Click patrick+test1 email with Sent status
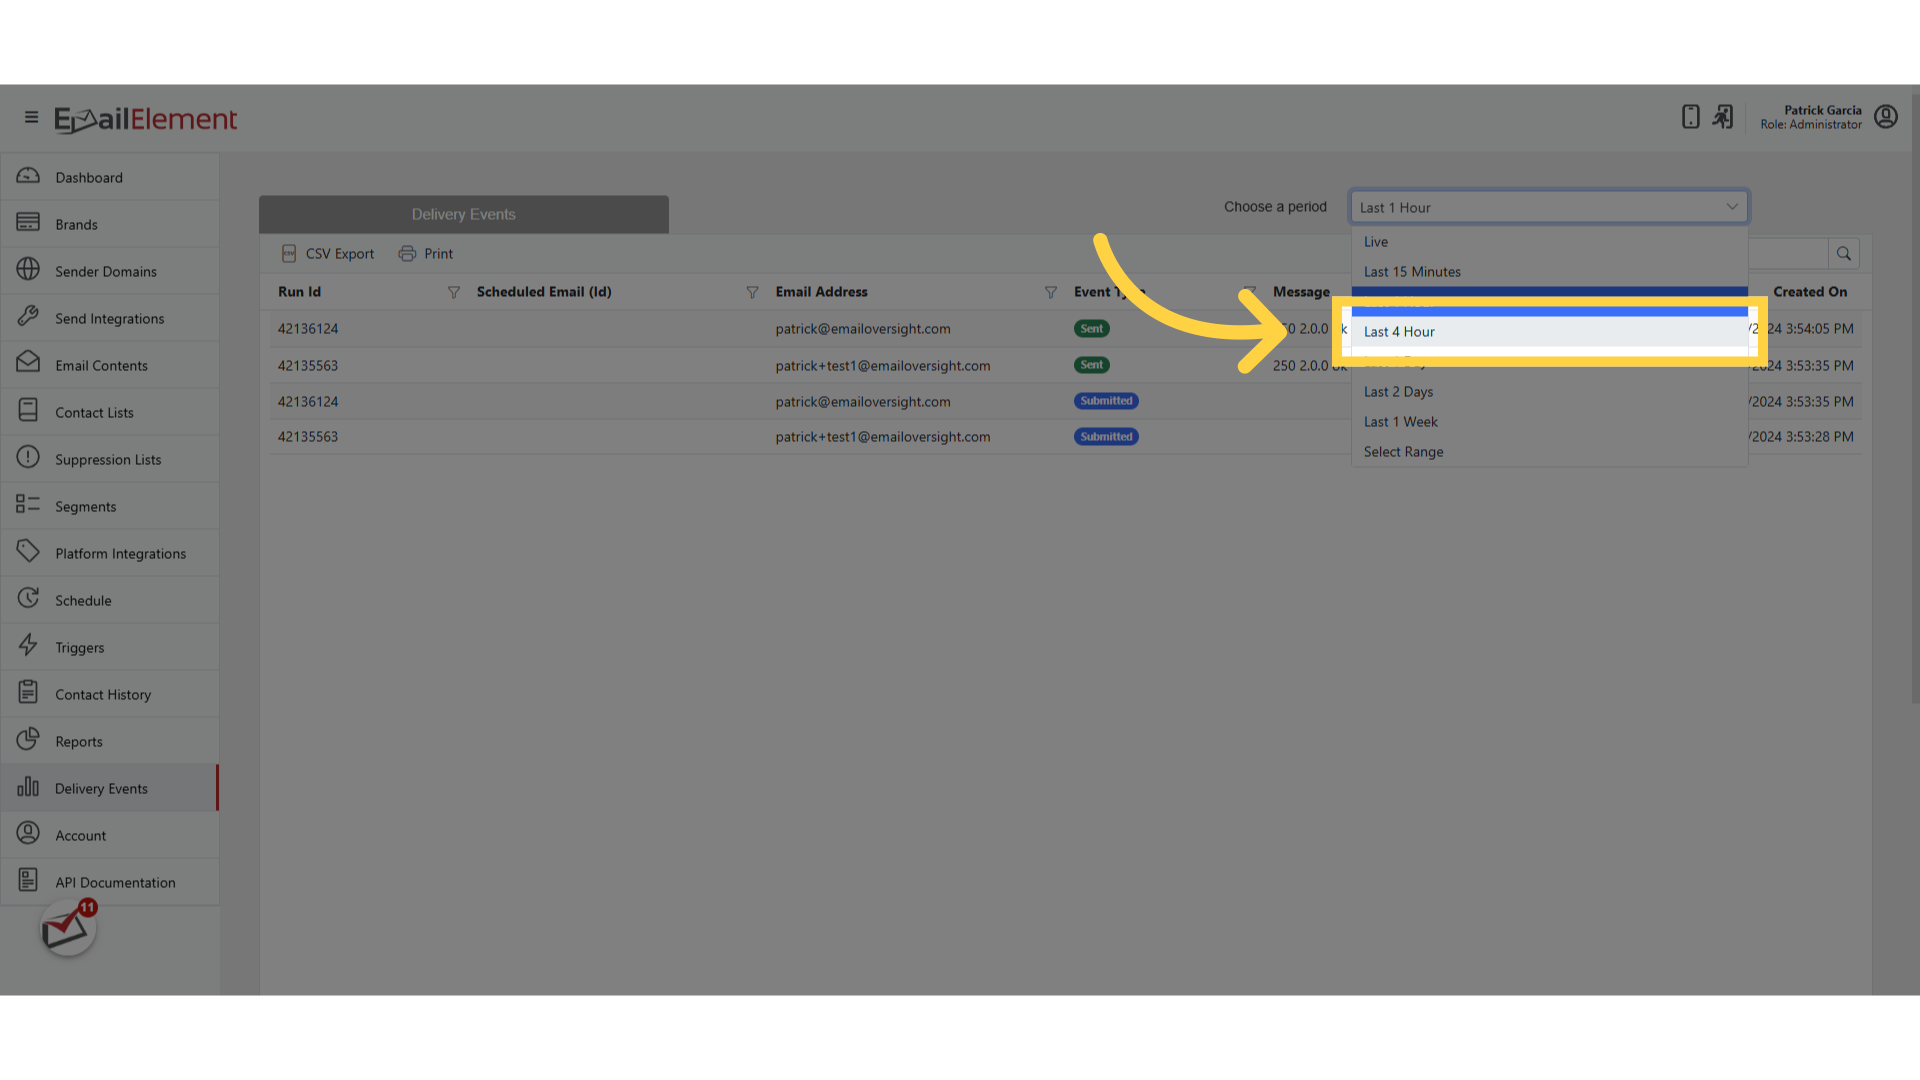1920x1080 pixels. (883, 366)
